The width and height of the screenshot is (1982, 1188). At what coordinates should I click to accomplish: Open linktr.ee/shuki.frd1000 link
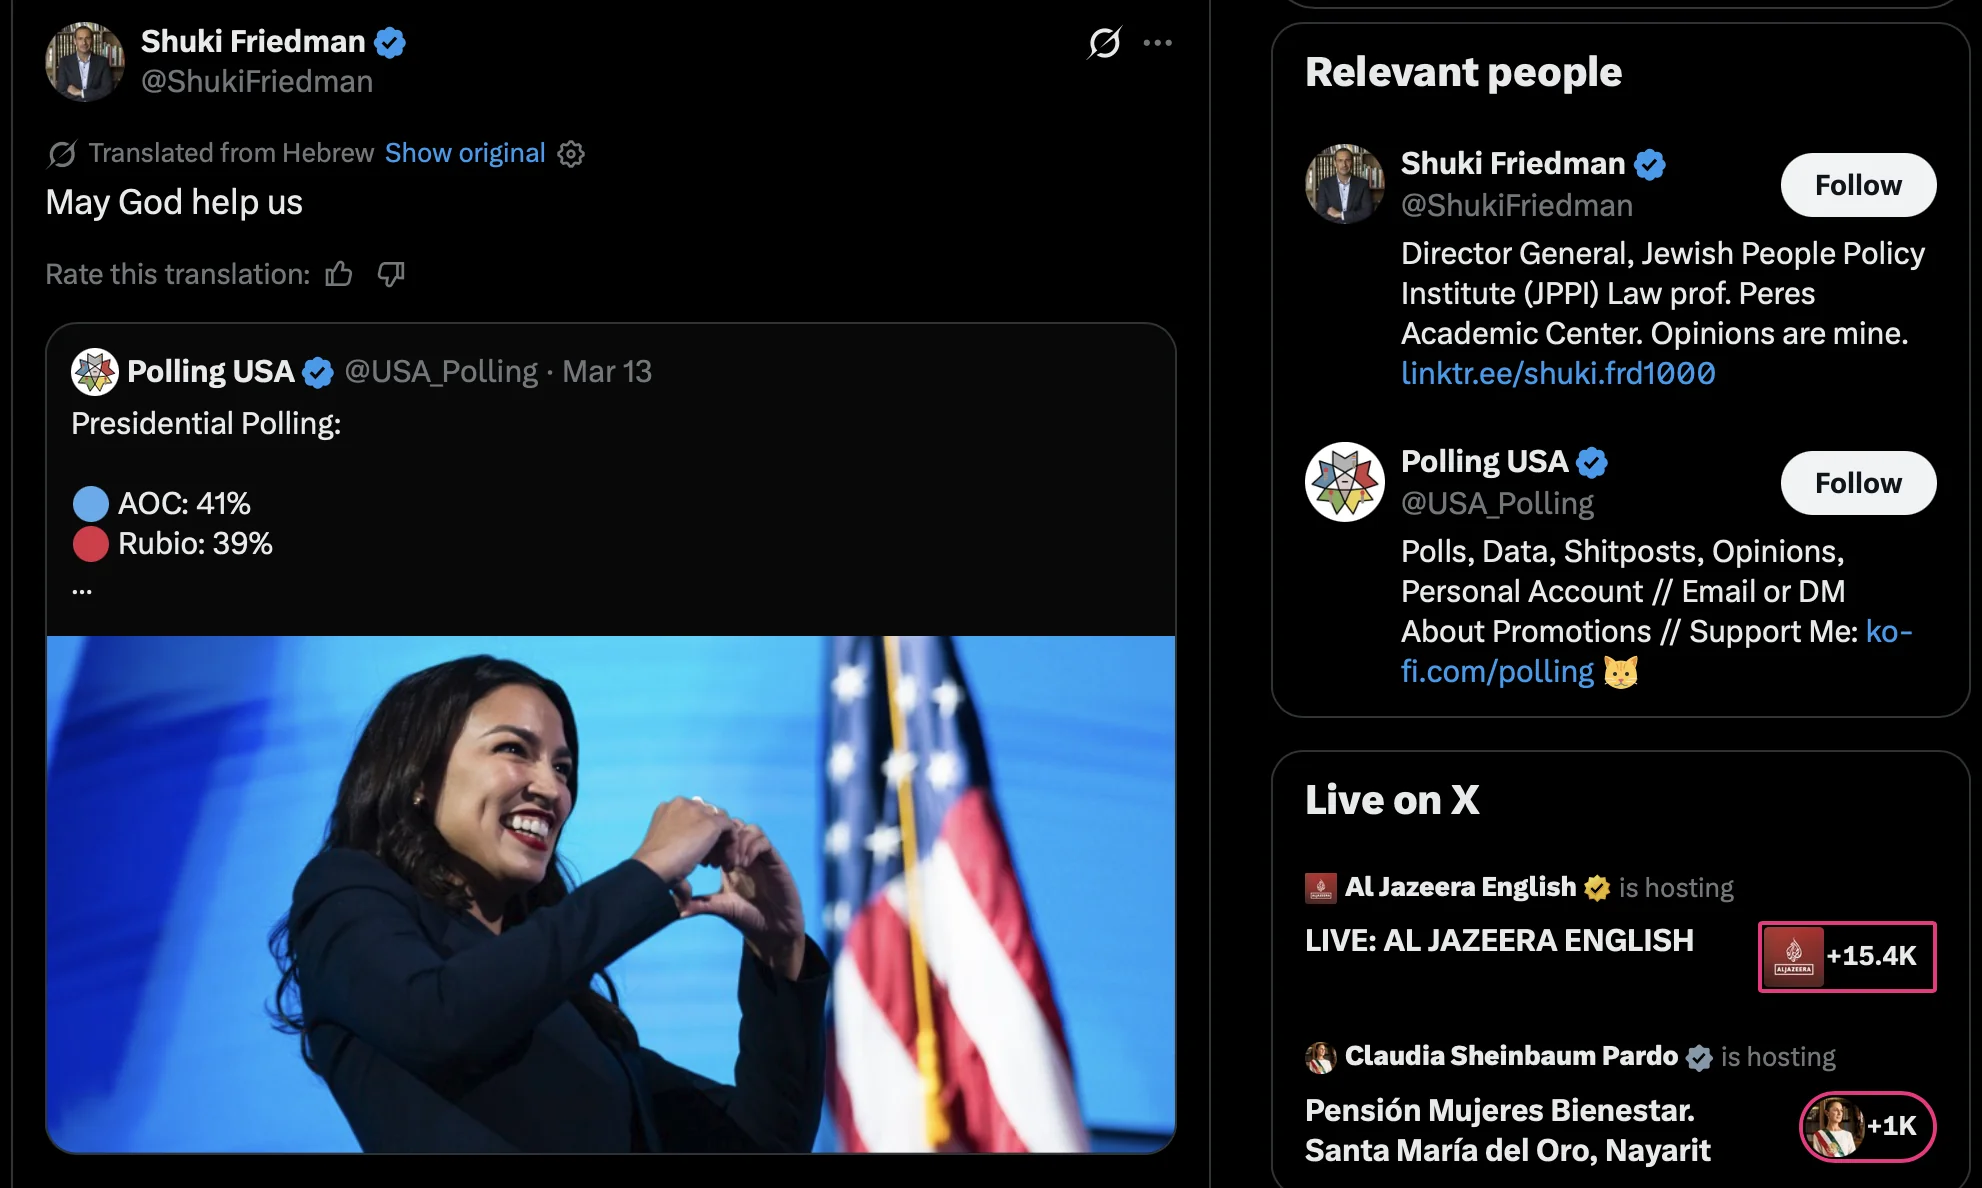(1557, 373)
